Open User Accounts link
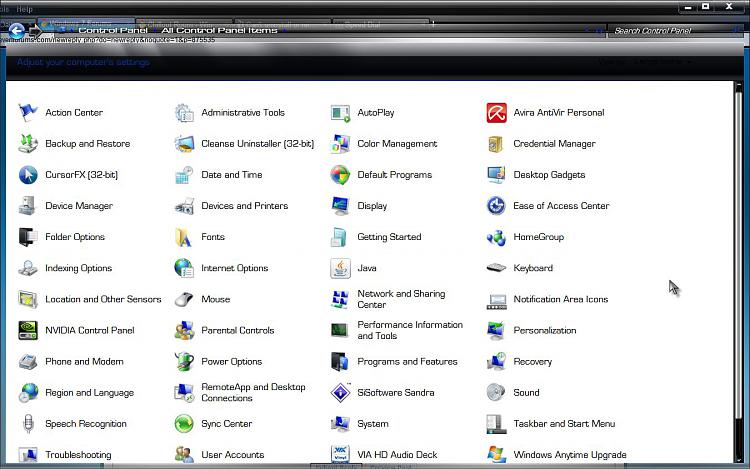The height and width of the screenshot is (469, 750). [x=232, y=455]
